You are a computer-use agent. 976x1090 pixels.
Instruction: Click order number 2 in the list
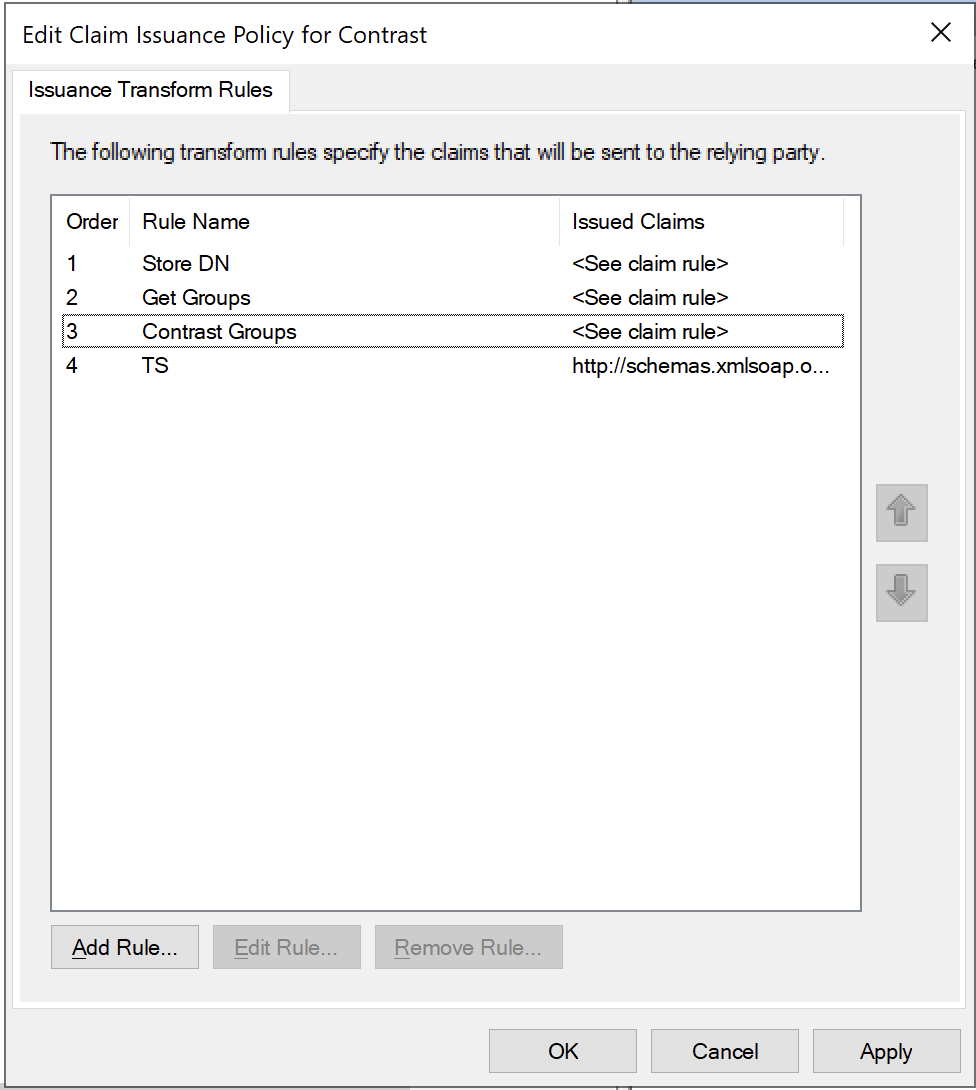coord(72,298)
